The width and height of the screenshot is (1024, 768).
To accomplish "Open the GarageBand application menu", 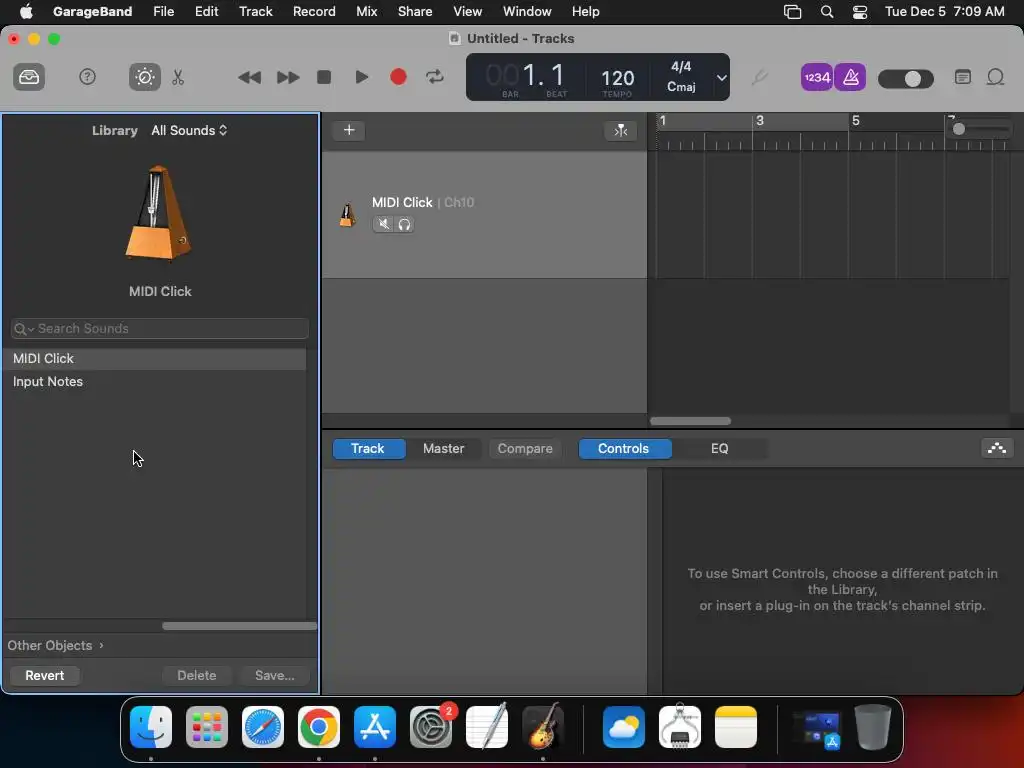I will click(92, 11).
